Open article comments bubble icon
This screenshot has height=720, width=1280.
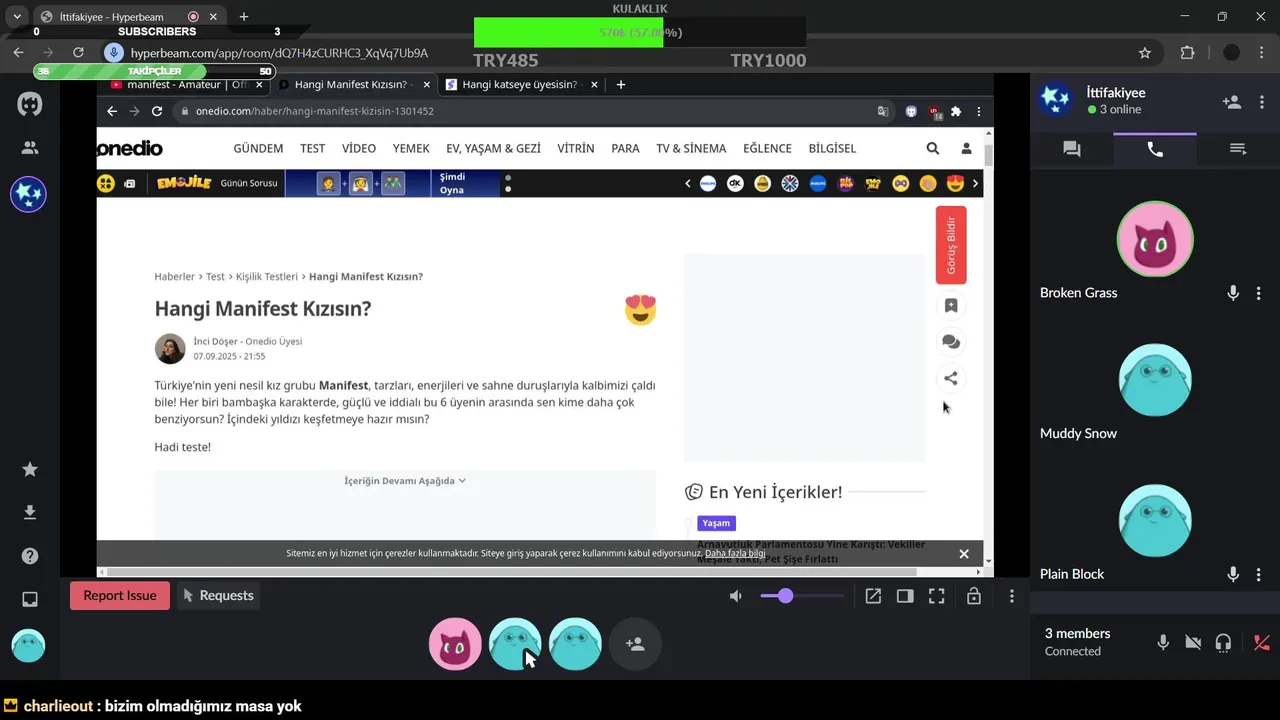tap(951, 342)
